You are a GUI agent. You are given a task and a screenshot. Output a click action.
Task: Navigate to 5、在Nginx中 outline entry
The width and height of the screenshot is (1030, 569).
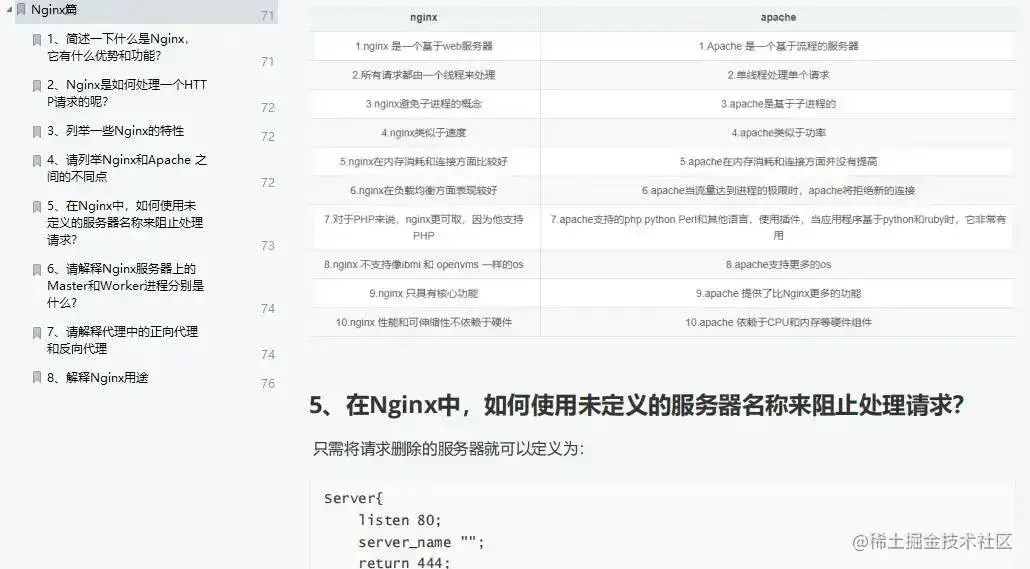coord(125,223)
